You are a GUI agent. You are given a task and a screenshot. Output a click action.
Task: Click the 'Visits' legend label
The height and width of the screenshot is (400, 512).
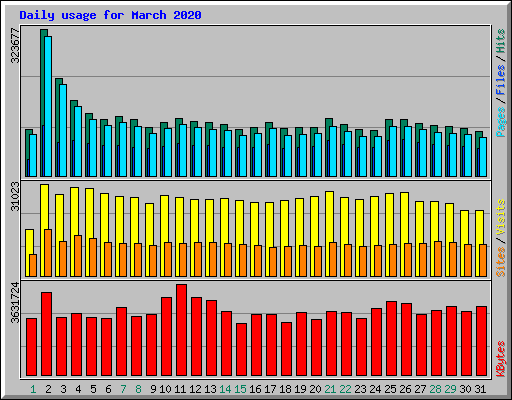point(501,218)
